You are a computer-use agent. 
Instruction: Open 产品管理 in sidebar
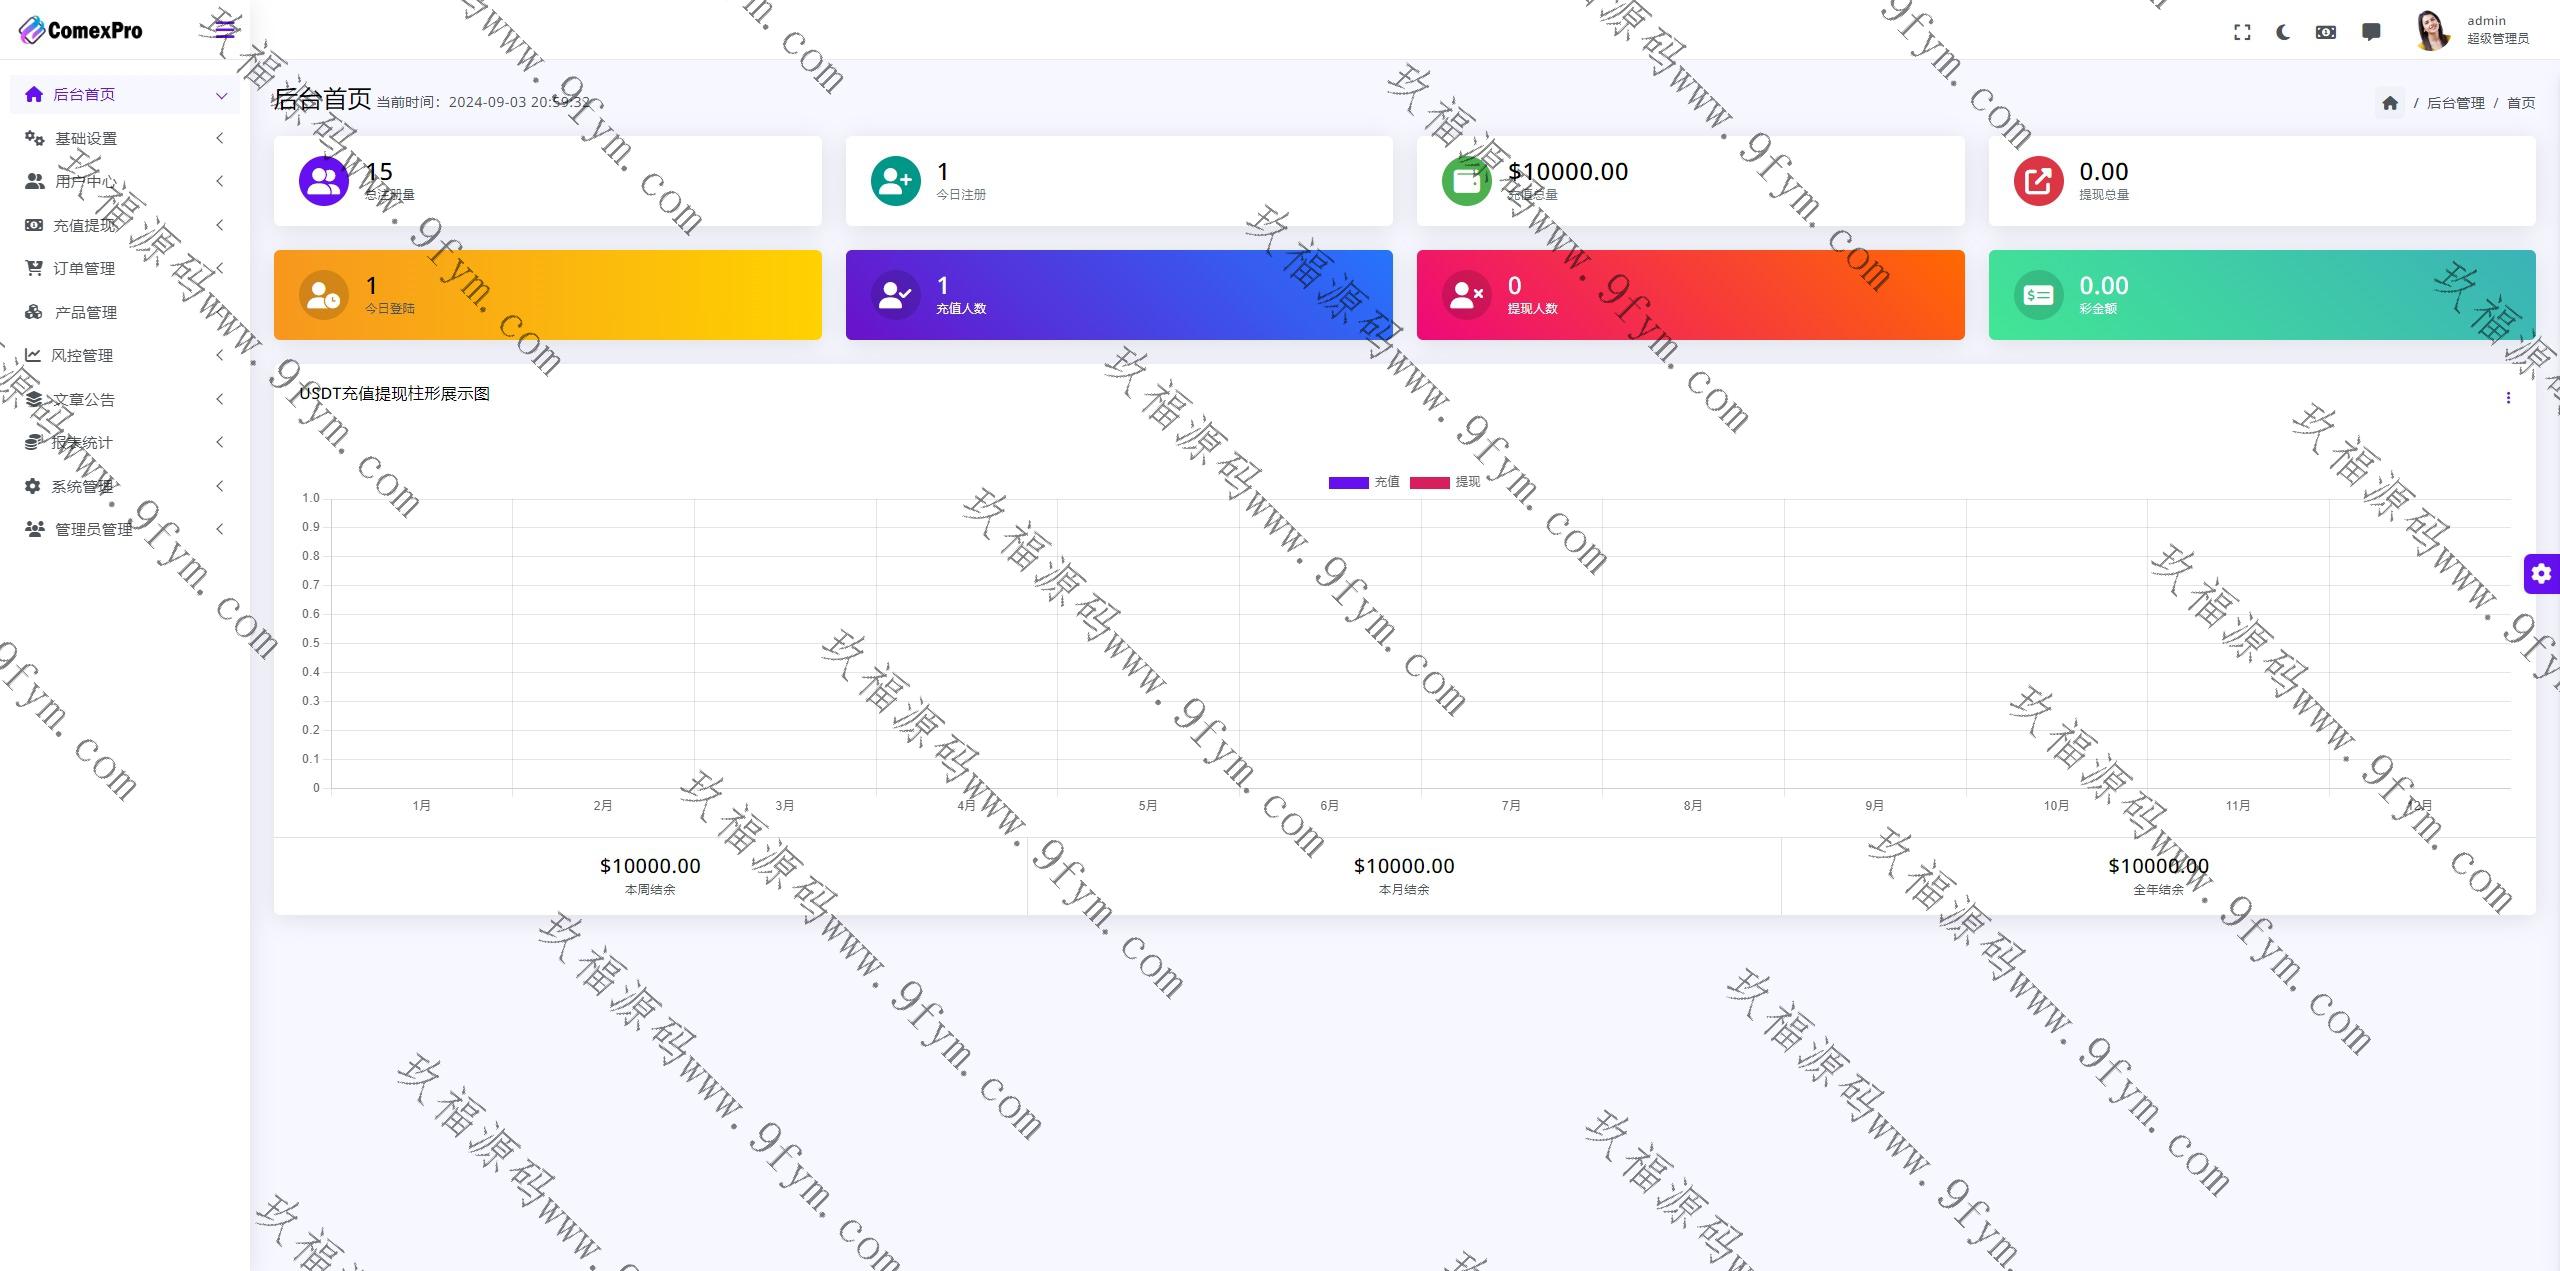click(x=85, y=313)
